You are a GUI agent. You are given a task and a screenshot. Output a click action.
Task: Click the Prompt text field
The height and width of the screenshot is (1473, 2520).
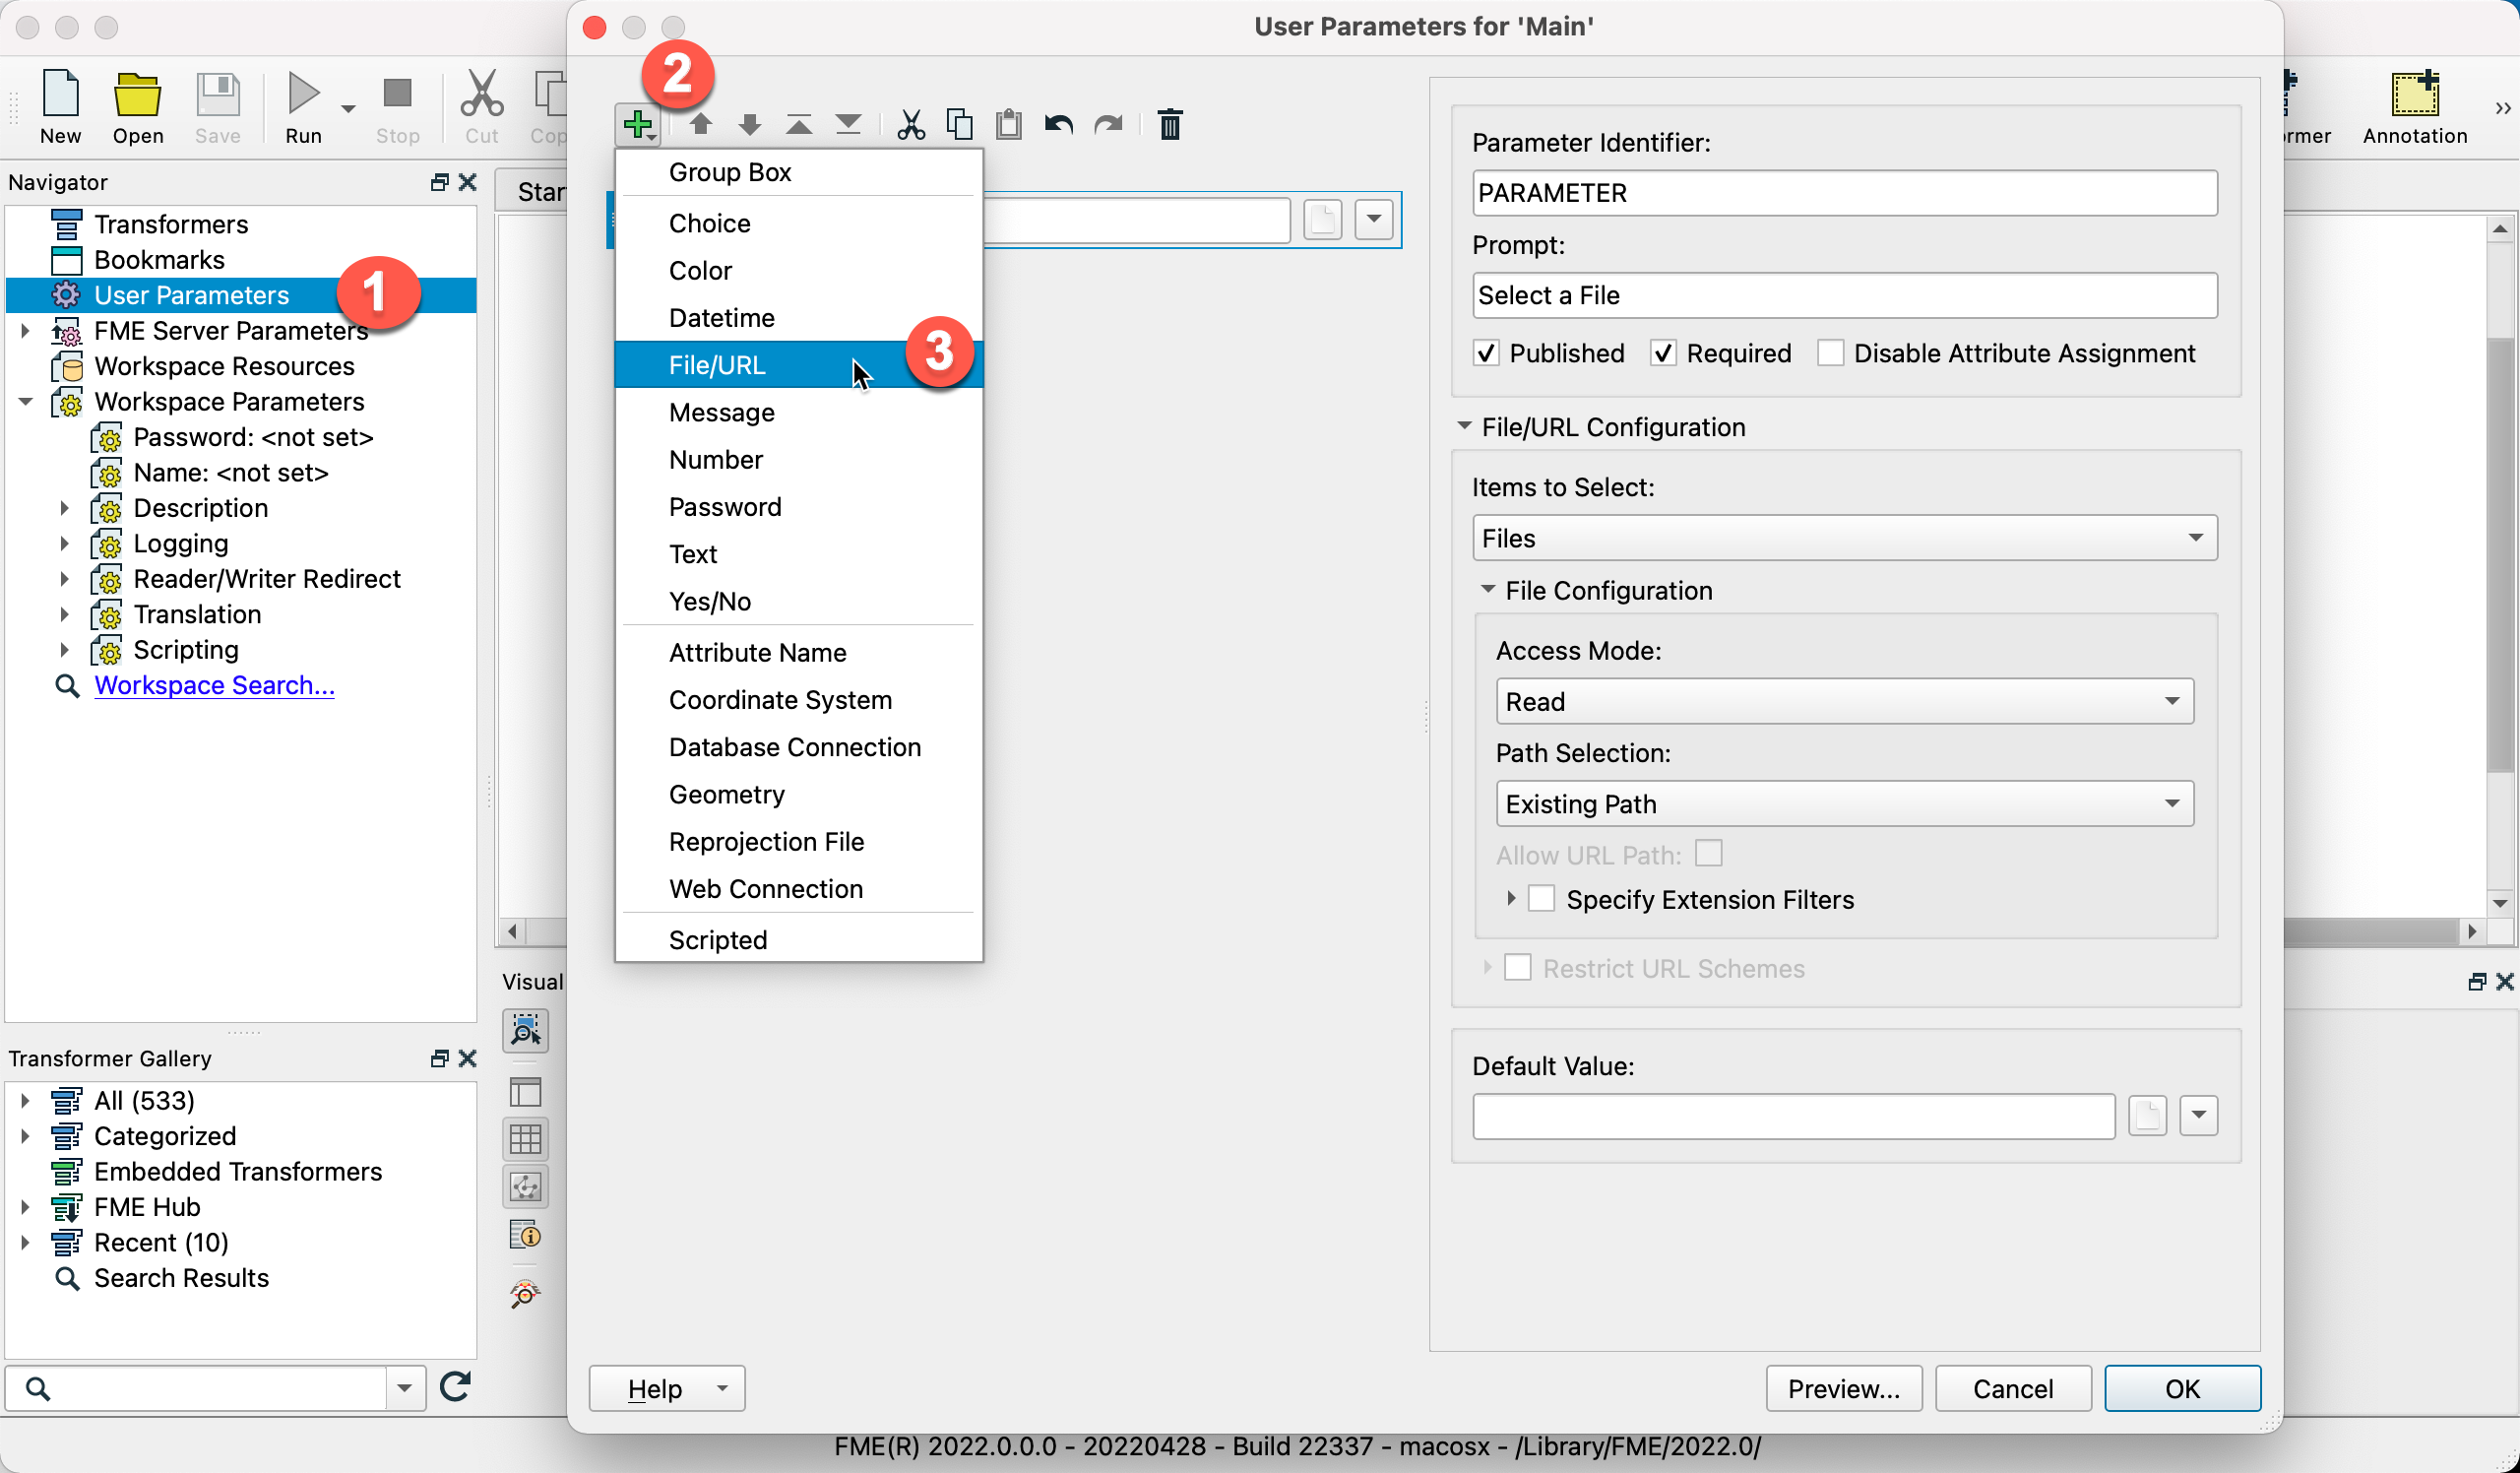tap(1843, 295)
